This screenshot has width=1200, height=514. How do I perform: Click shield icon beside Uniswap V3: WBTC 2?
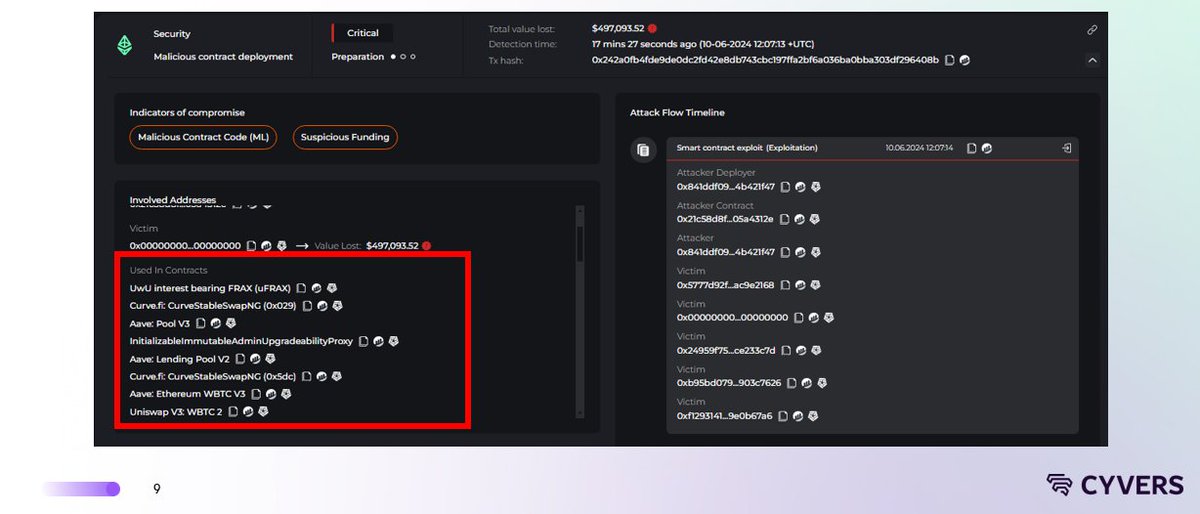(x=263, y=411)
